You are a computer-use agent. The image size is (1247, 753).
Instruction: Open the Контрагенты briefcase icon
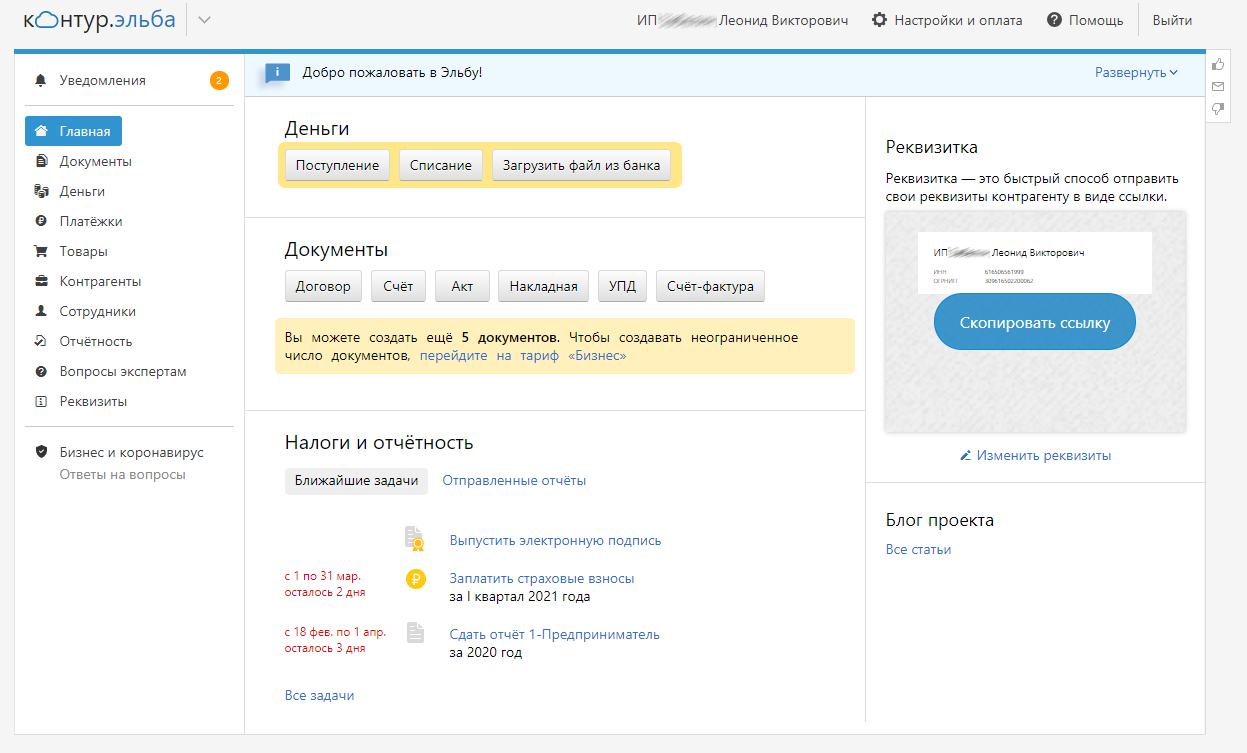(39, 280)
